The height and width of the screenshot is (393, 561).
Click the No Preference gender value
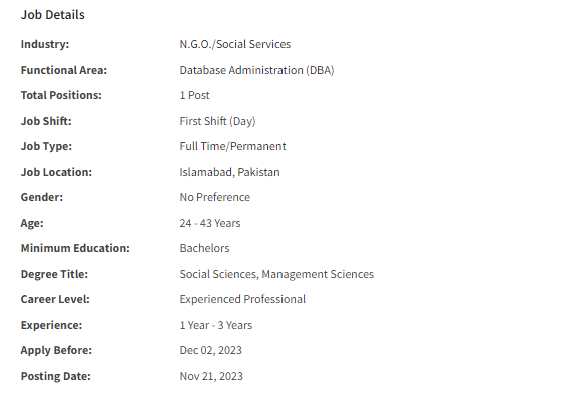pyautogui.click(x=215, y=197)
